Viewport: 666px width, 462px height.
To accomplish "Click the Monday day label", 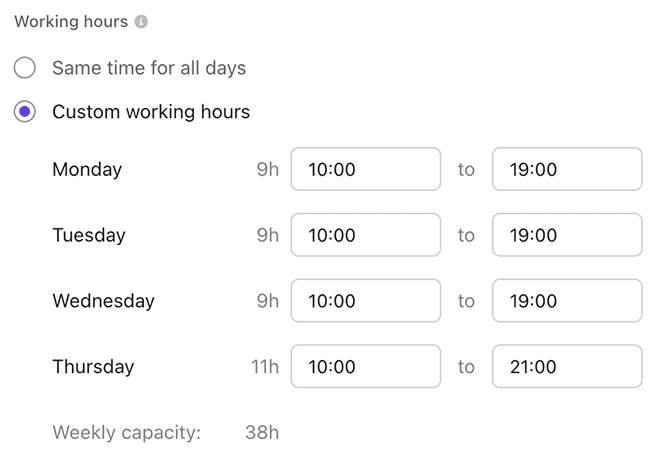I will coord(87,170).
